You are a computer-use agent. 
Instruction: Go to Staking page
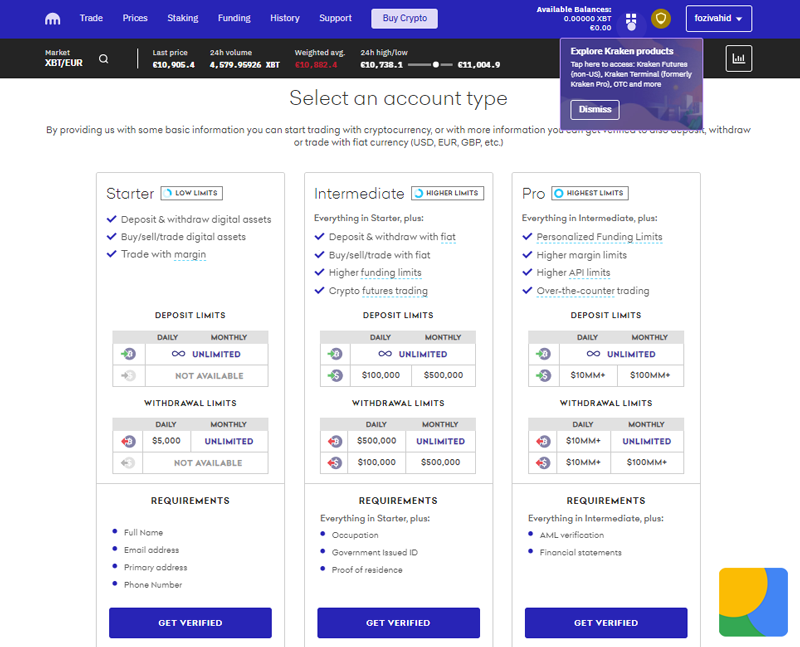(x=183, y=18)
